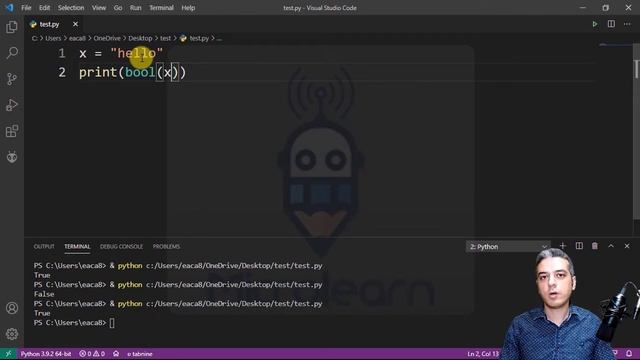
Task: Open the View menu
Action: [99, 8]
